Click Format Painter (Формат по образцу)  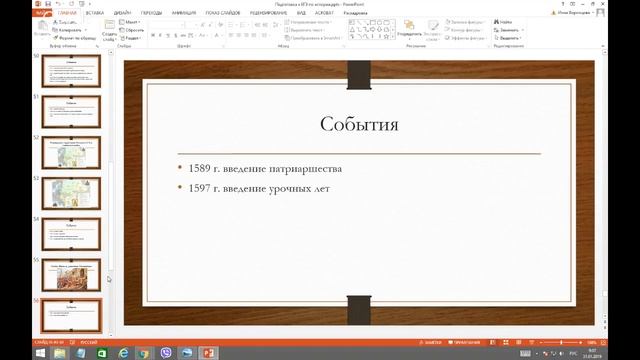pos(74,38)
